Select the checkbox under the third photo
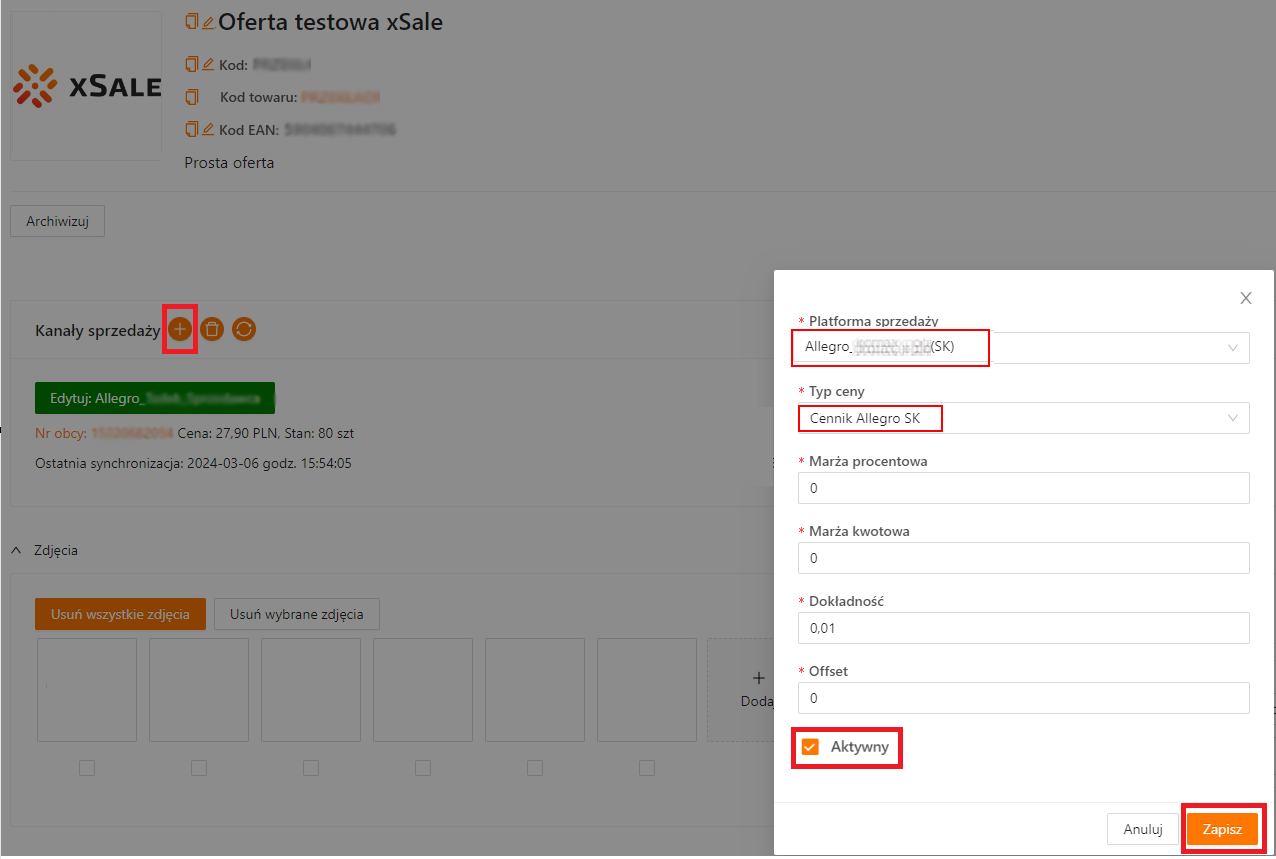This screenshot has width=1276, height=859. pos(311,768)
